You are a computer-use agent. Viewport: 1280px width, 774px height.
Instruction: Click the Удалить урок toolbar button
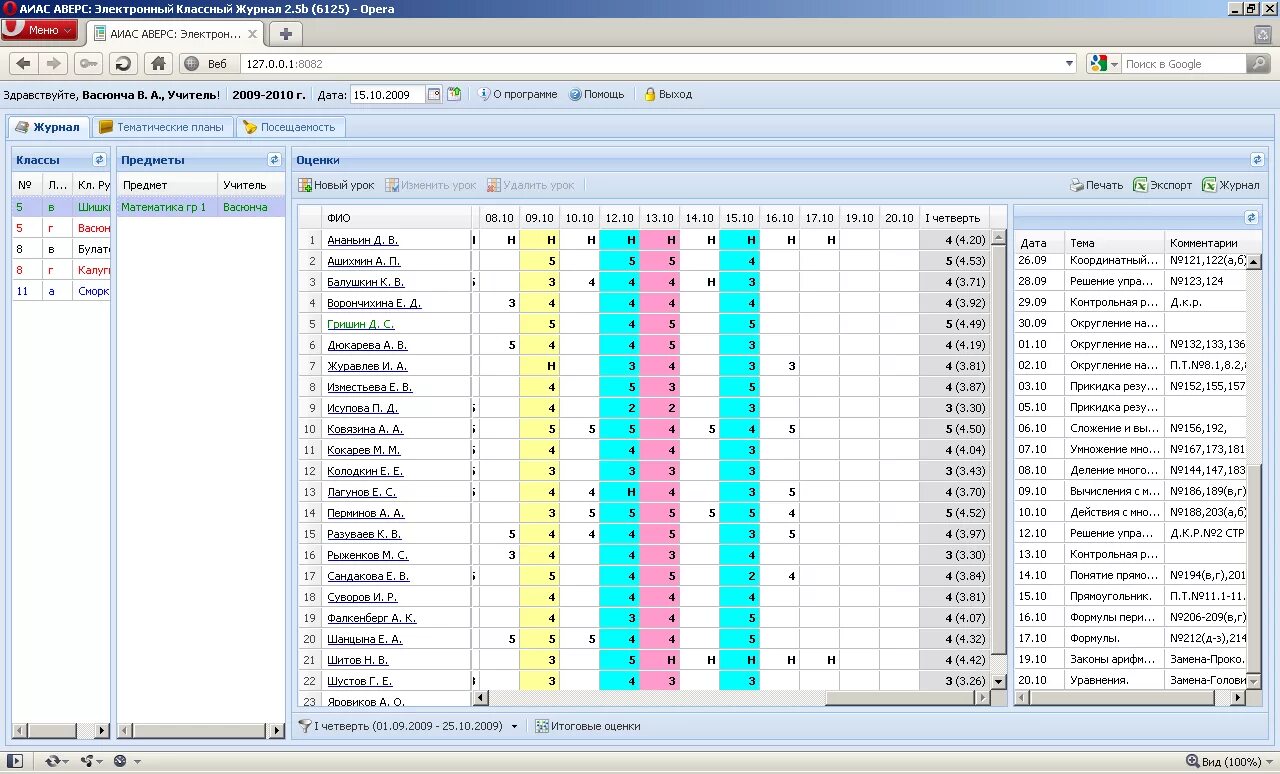(x=531, y=185)
